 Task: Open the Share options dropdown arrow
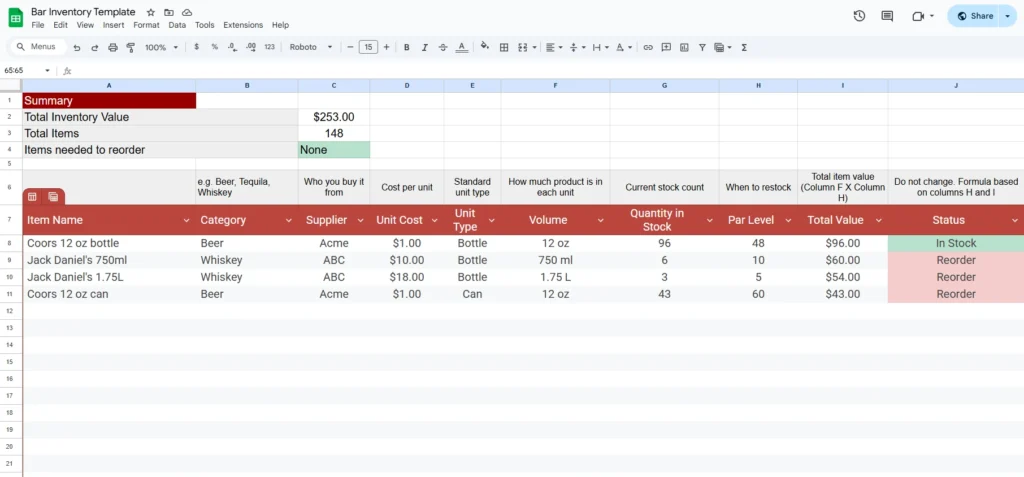1008,16
